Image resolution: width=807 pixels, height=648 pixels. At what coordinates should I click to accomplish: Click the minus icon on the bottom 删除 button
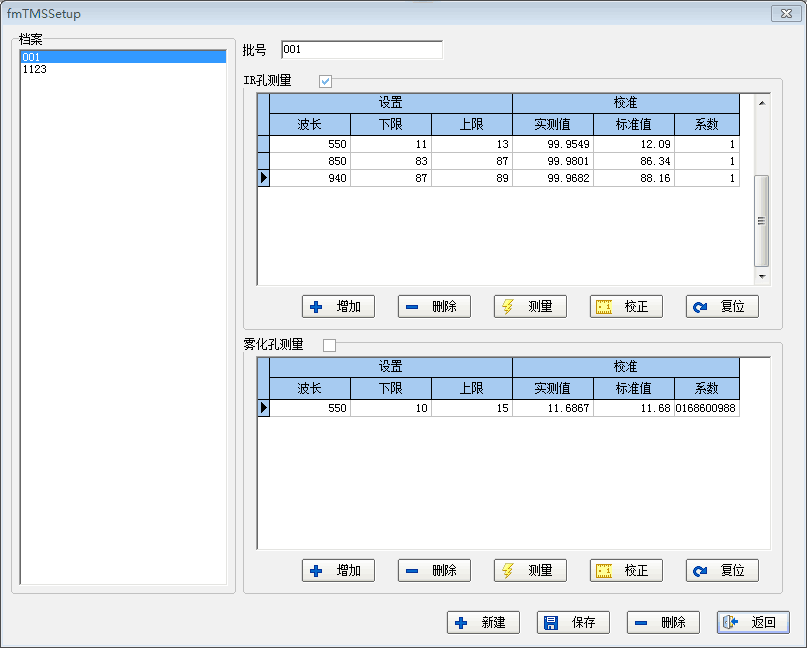(x=641, y=623)
